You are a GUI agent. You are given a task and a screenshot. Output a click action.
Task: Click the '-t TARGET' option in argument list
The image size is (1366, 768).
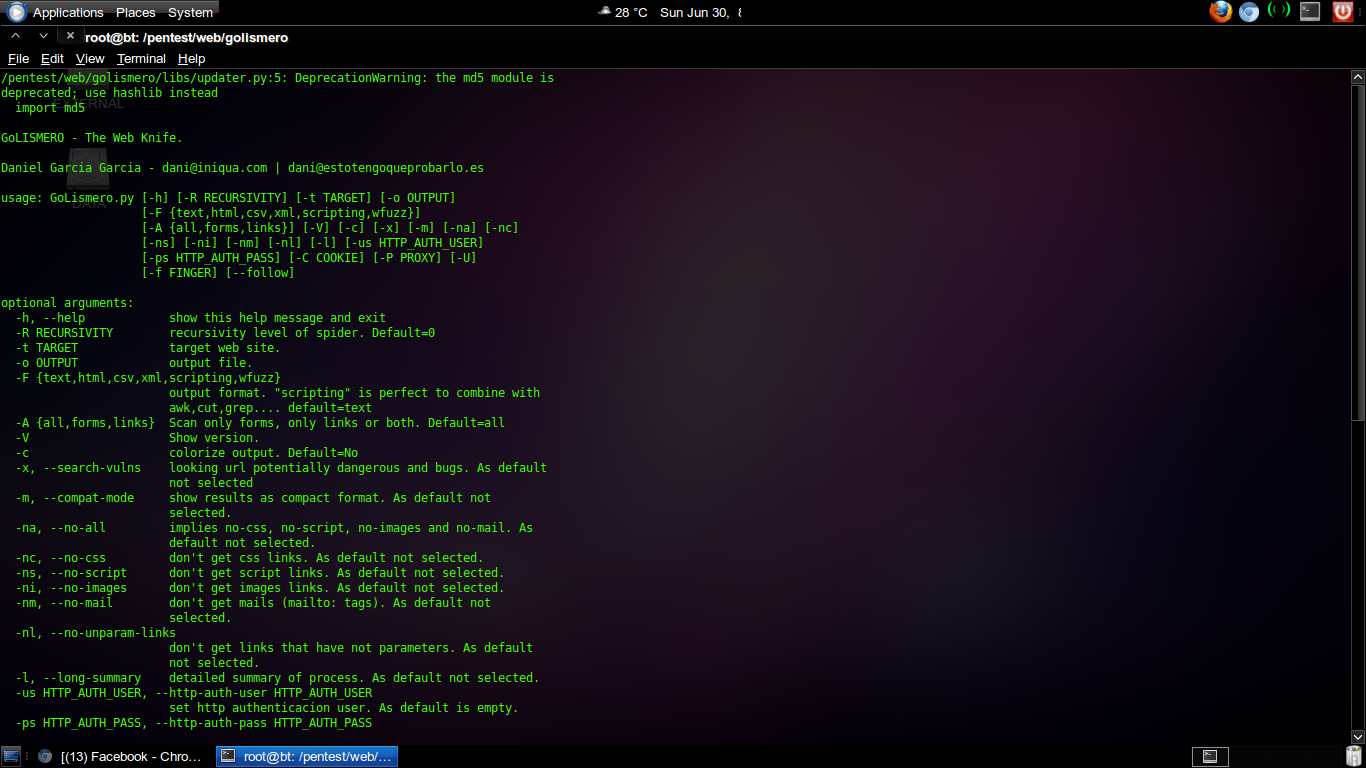[x=46, y=348]
